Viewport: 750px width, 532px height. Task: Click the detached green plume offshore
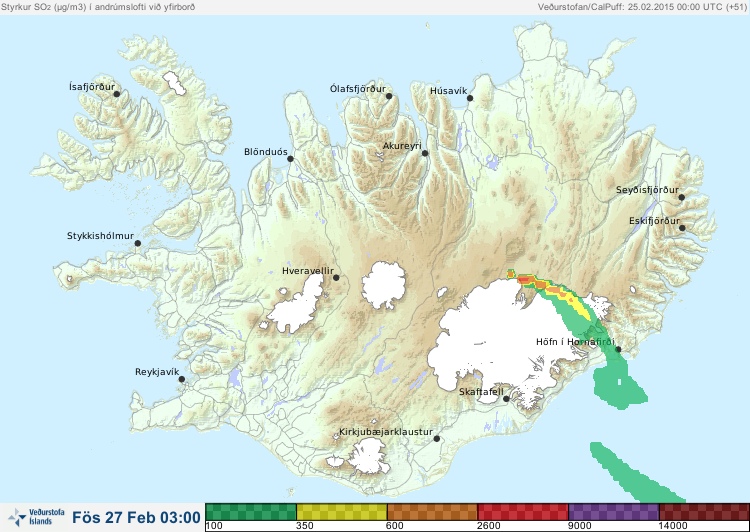(633, 474)
